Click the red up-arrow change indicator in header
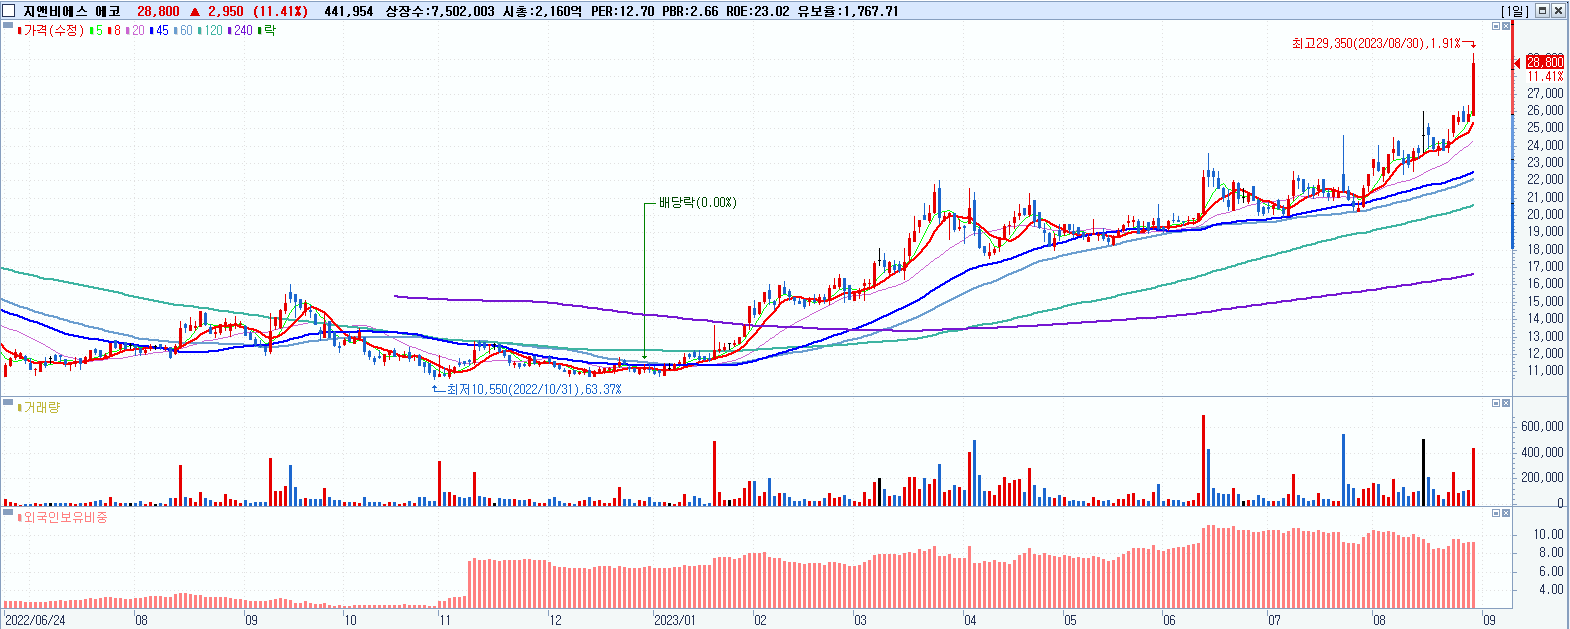Screen dimensions: 1570x629 pos(195,11)
